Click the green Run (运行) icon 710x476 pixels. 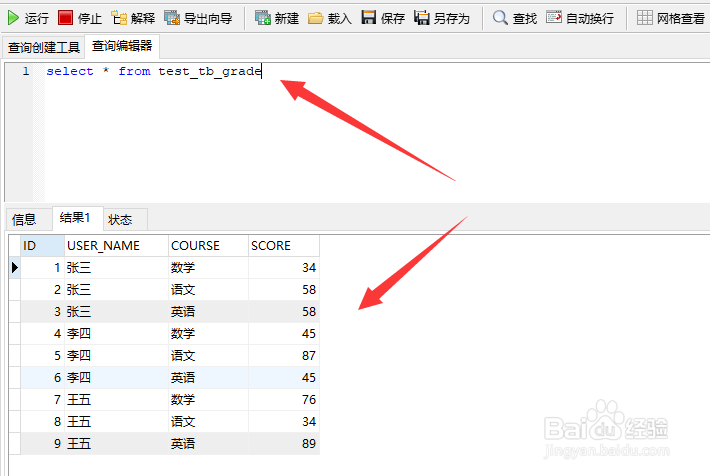(13, 18)
